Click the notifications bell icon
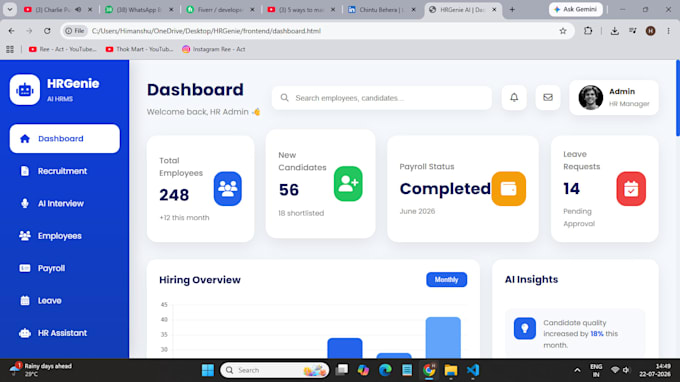680x382 pixels. [x=514, y=98]
